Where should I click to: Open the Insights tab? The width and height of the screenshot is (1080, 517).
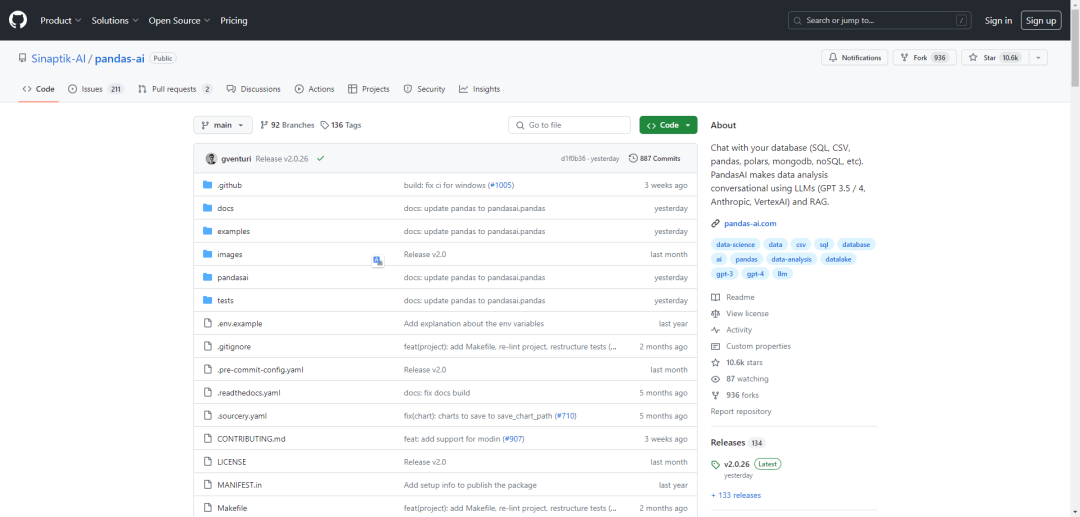479,89
